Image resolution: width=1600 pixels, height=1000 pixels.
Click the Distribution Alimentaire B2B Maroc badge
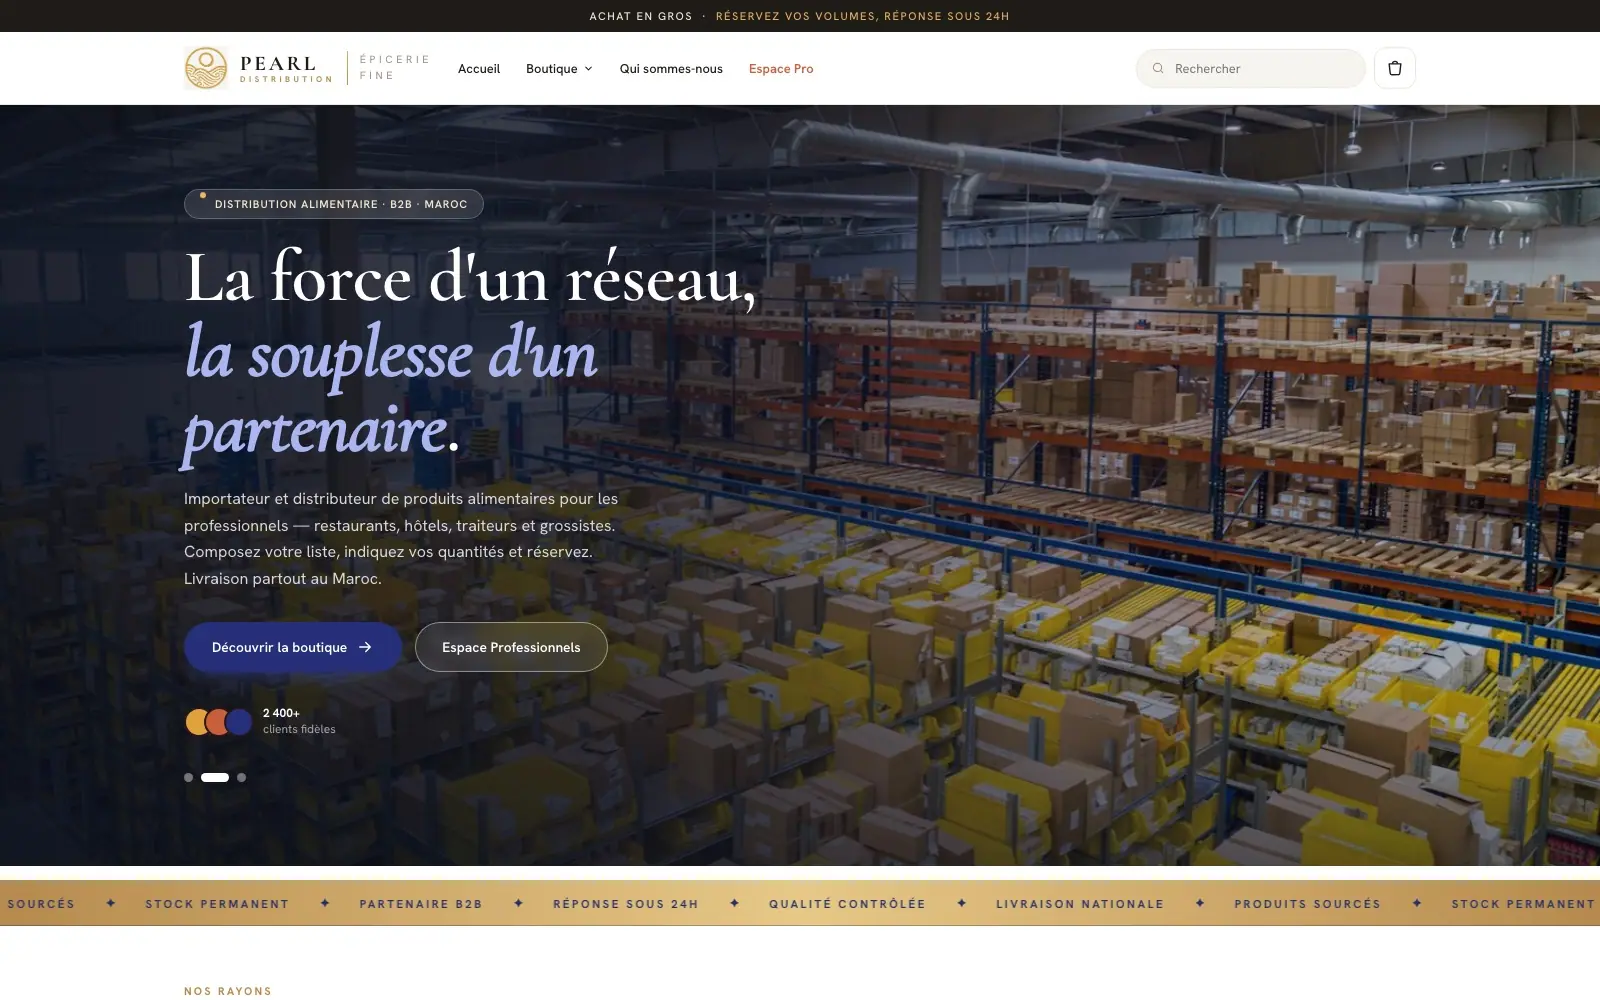click(x=334, y=204)
